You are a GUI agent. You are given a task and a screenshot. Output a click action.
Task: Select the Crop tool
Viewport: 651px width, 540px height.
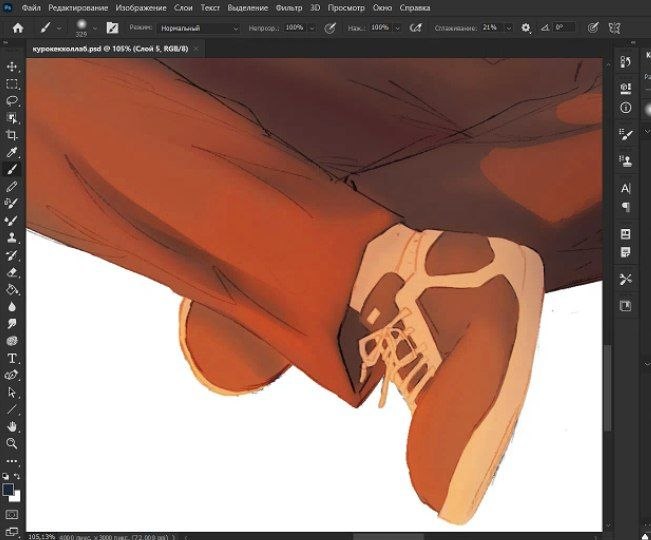point(12,135)
